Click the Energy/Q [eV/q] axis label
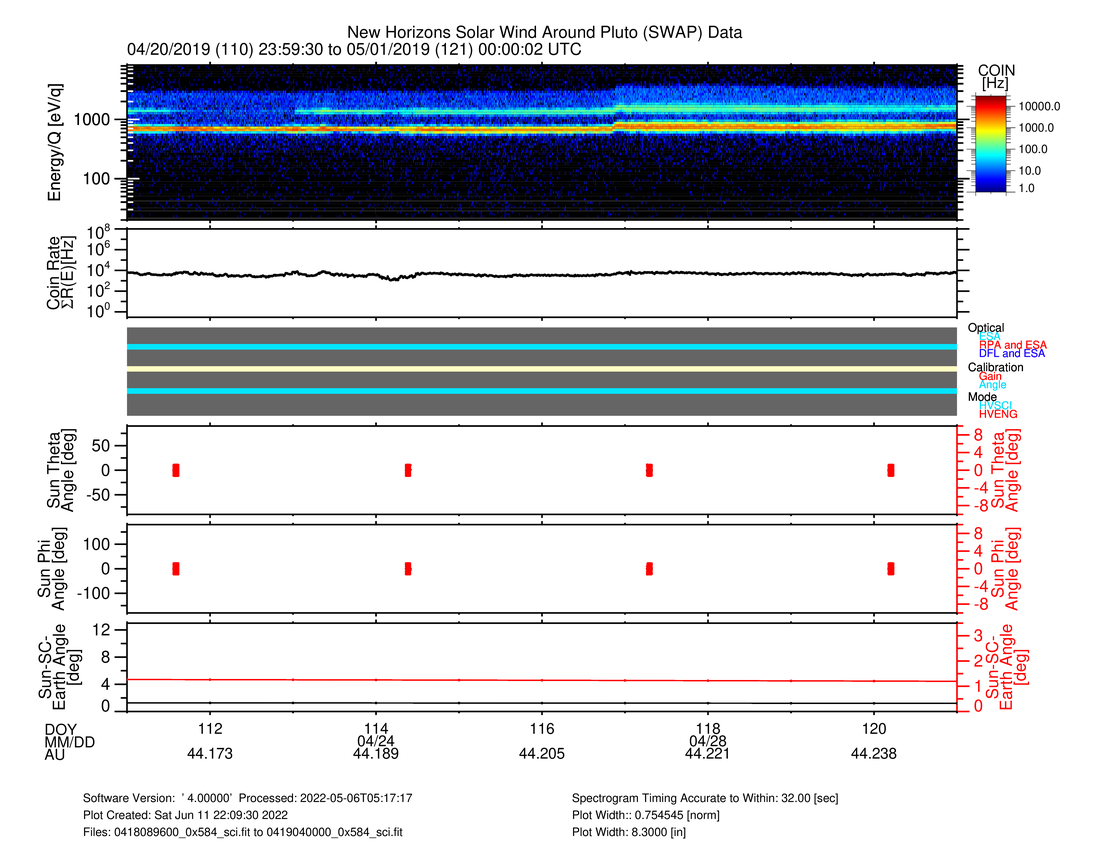The height and width of the screenshot is (850, 1100). (x=56, y=141)
